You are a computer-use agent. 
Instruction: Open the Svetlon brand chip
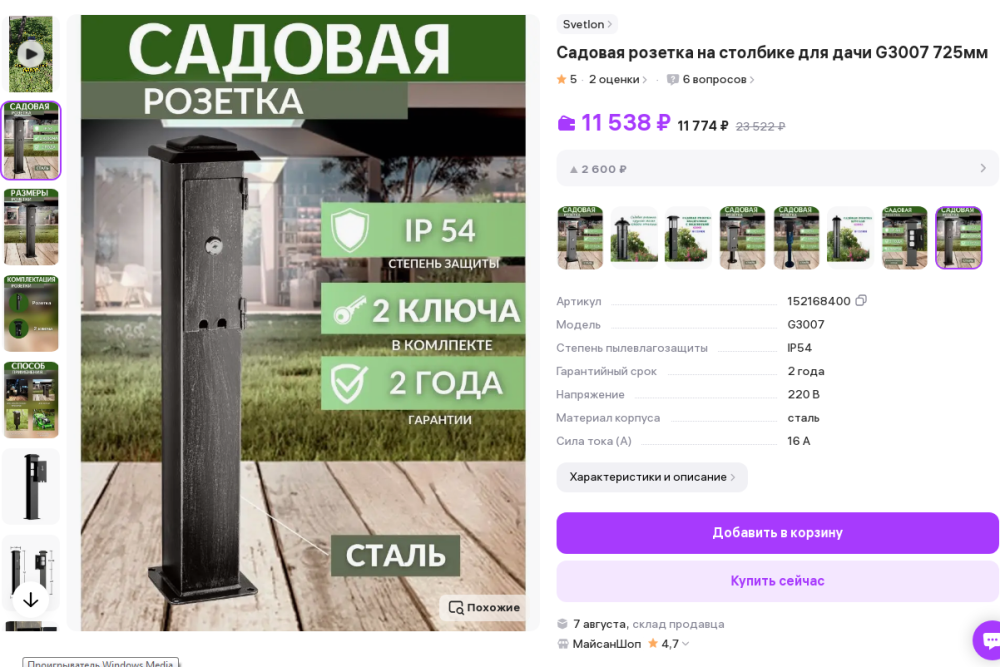587,24
